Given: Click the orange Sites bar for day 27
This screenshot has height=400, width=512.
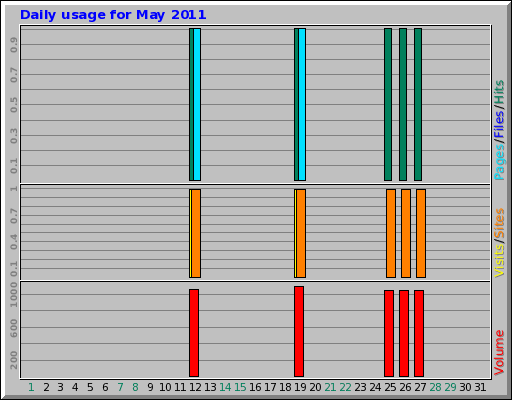Looking at the screenshot, I should [x=421, y=233].
